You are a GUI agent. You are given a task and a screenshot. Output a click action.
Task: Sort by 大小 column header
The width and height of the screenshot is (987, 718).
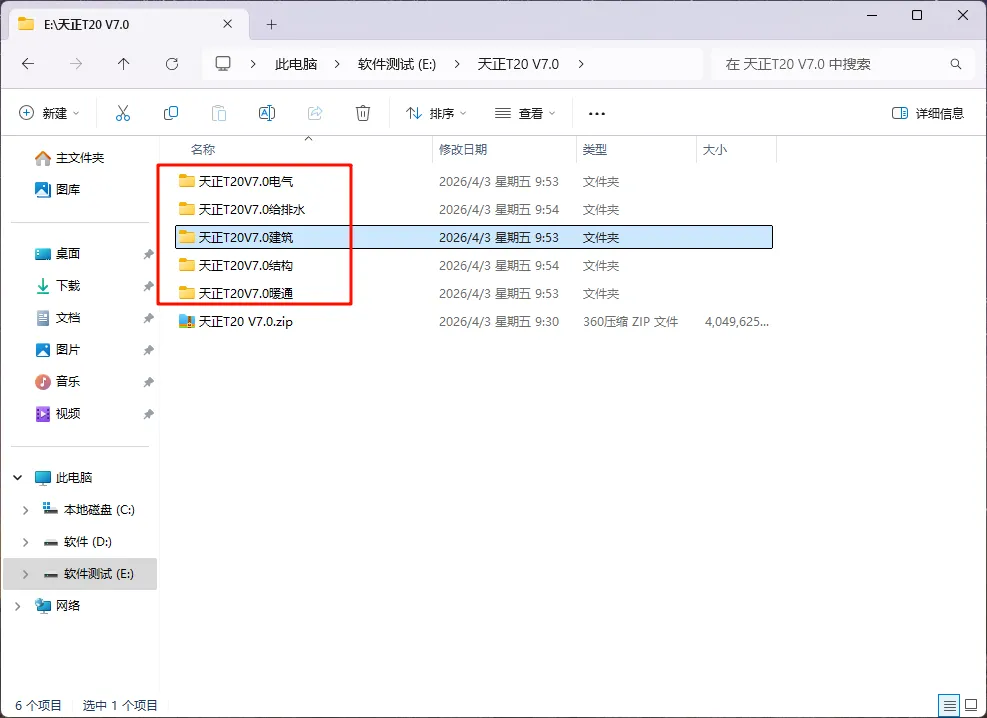pos(714,150)
